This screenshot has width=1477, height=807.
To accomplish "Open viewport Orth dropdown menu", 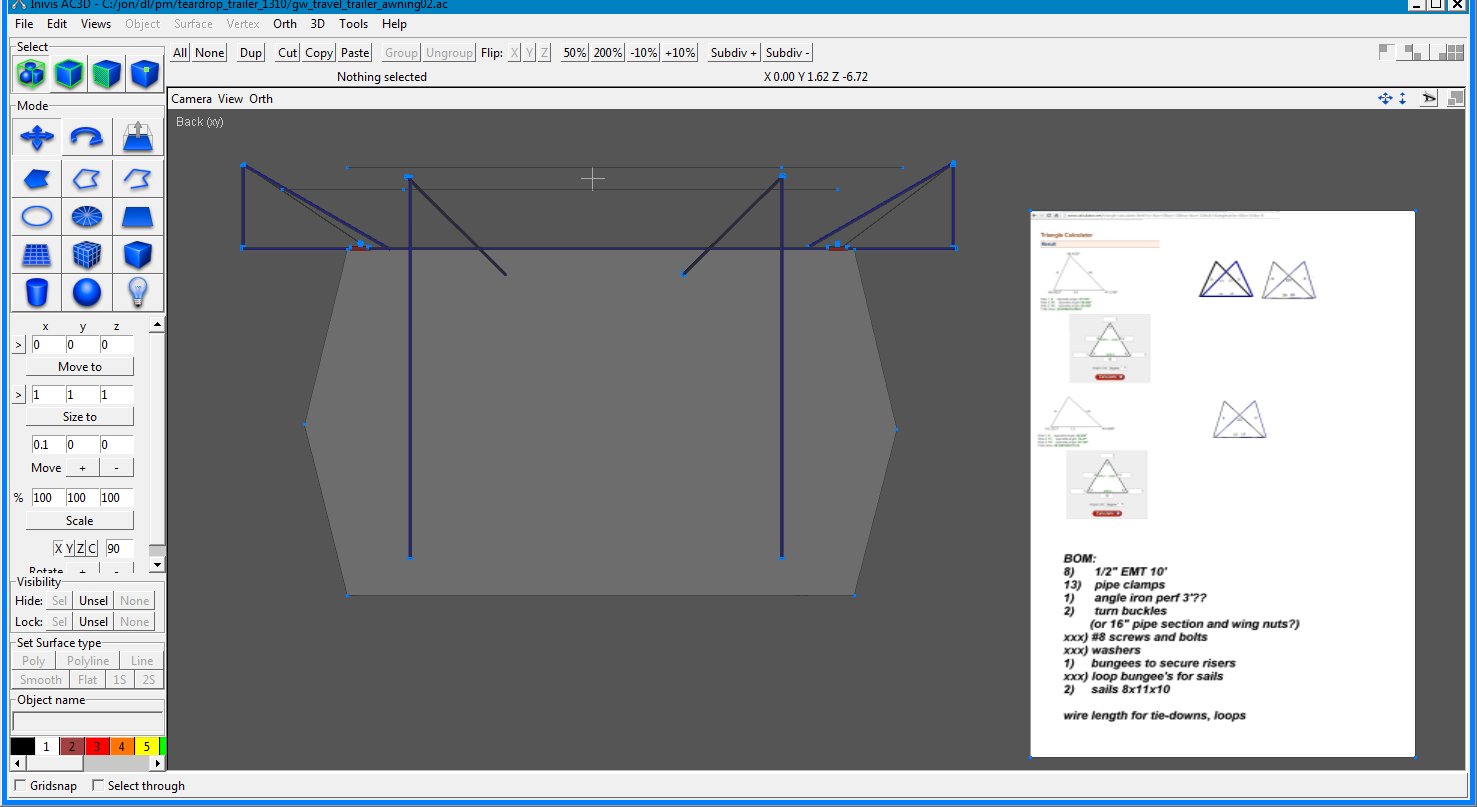I will point(261,98).
